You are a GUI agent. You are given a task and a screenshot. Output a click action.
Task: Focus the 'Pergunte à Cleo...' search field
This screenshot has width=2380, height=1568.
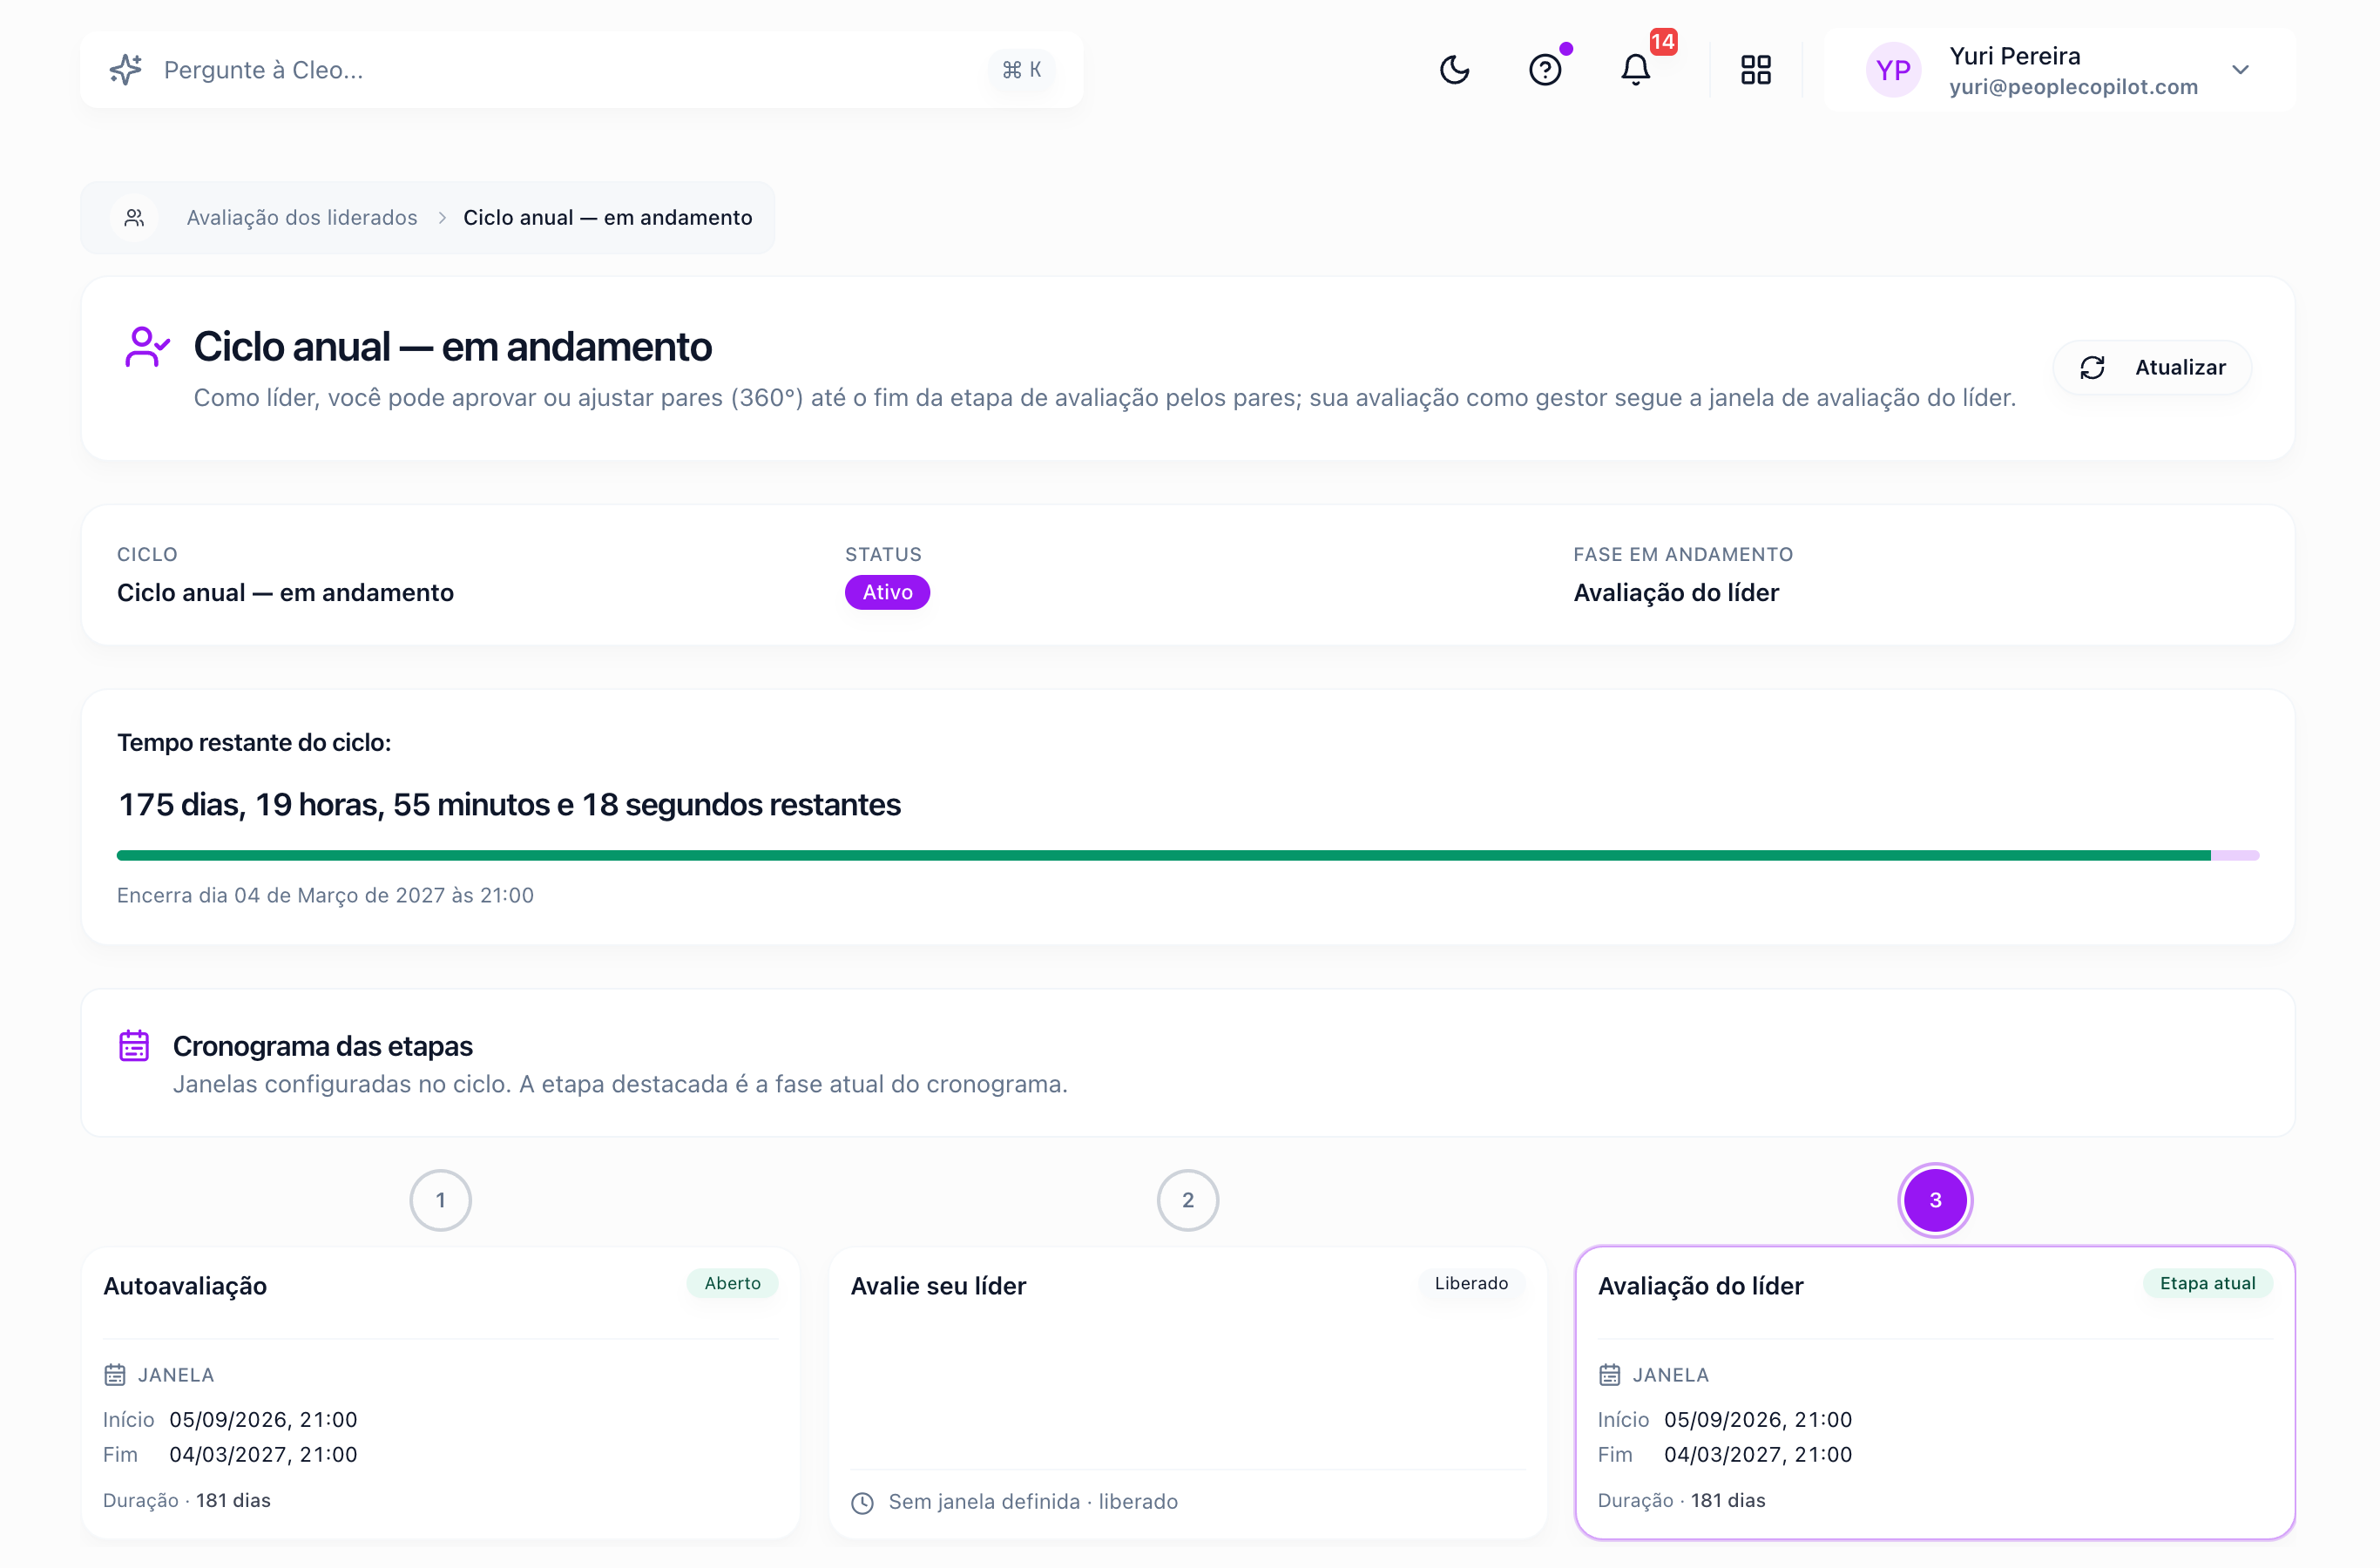click(582, 70)
